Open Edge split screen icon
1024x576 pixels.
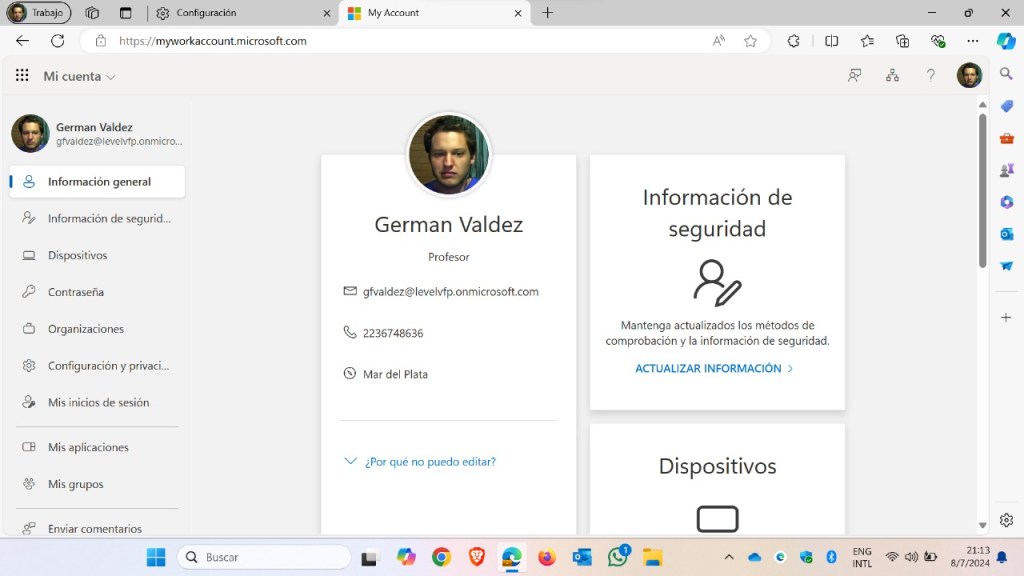coord(831,41)
